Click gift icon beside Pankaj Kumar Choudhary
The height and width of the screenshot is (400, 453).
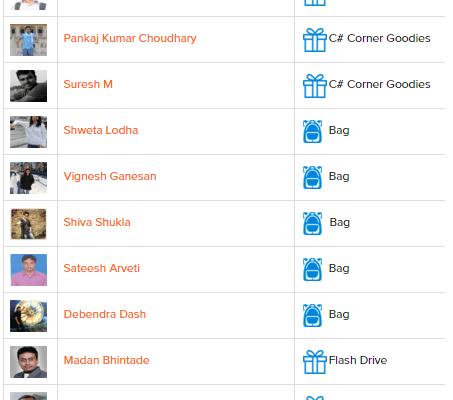315,40
